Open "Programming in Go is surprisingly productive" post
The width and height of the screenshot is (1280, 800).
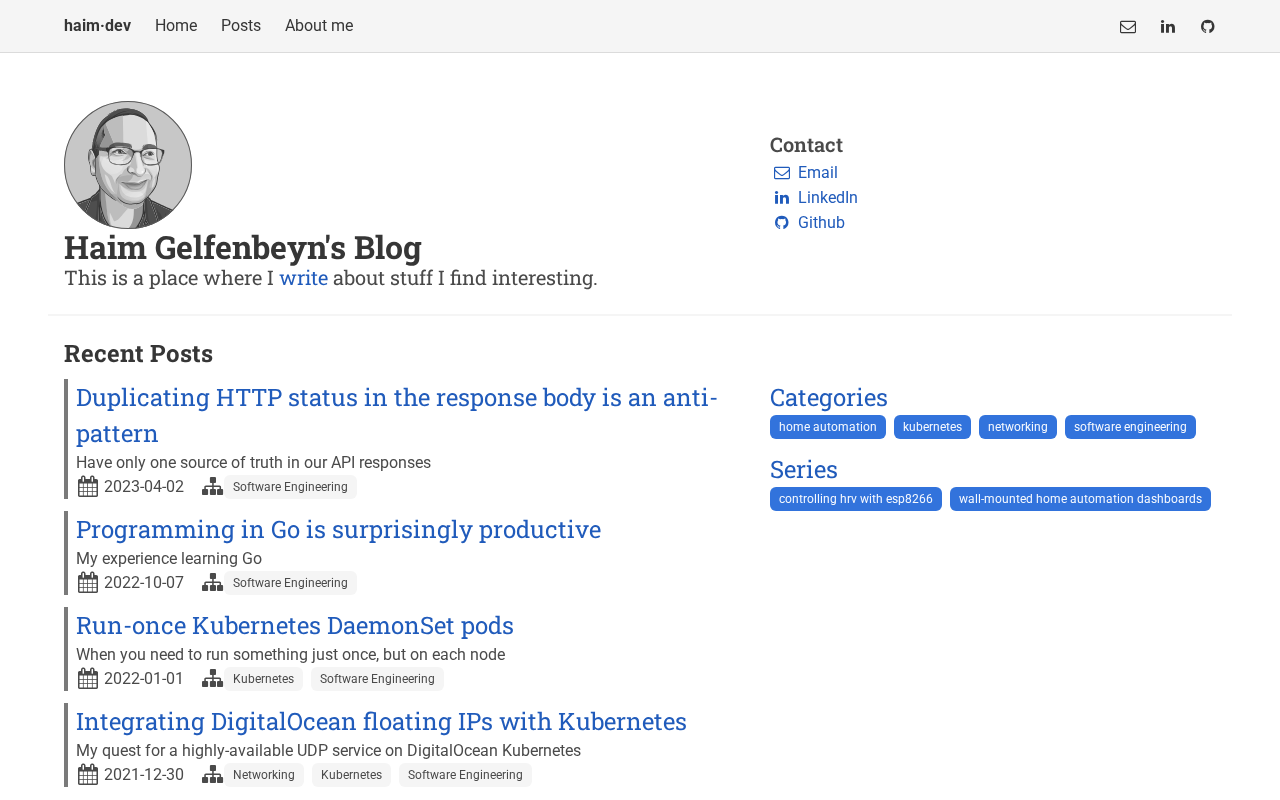tap(338, 529)
